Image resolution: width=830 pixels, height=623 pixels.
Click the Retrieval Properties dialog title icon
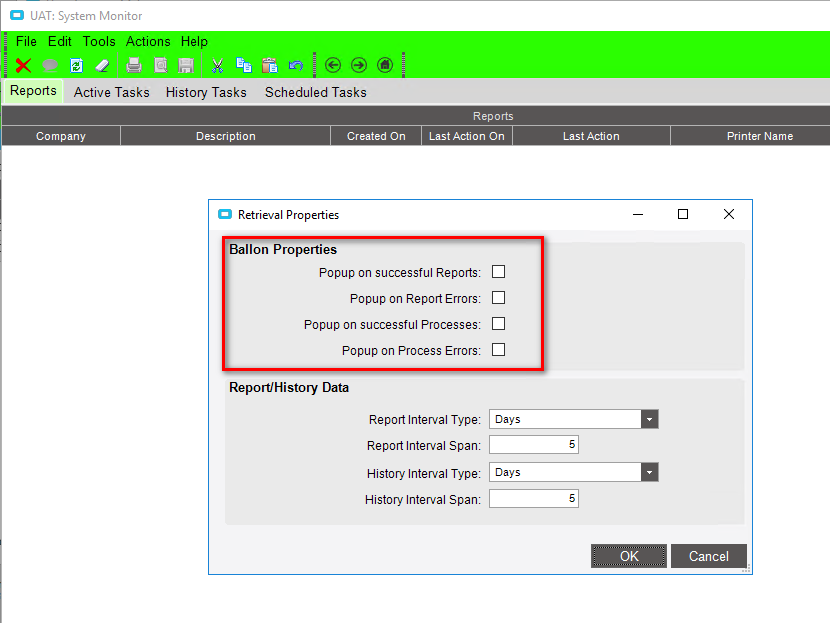pos(225,214)
